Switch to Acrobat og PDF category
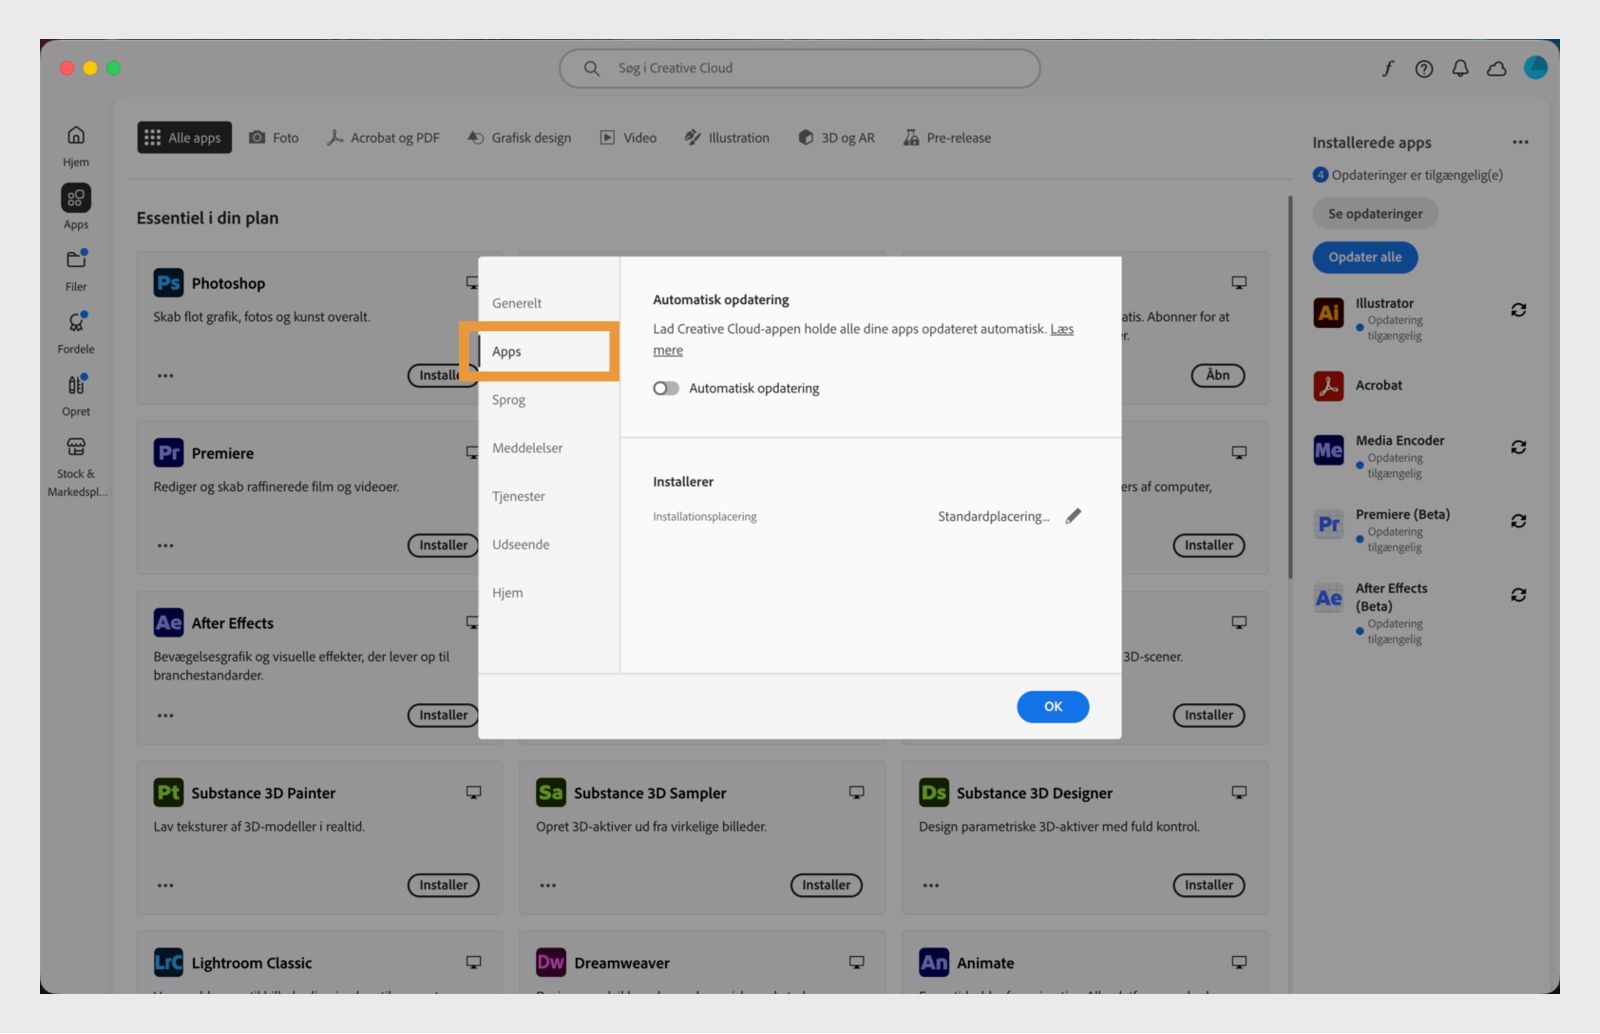Viewport: 1600px width, 1034px height. (x=383, y=138)
